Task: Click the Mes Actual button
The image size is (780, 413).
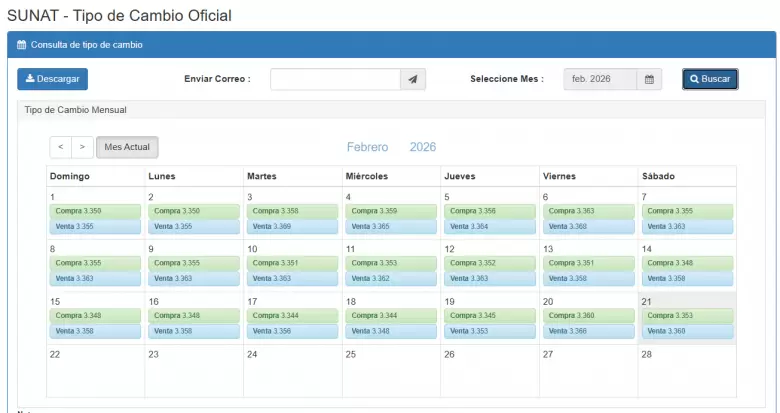Action: coord(127,147)
